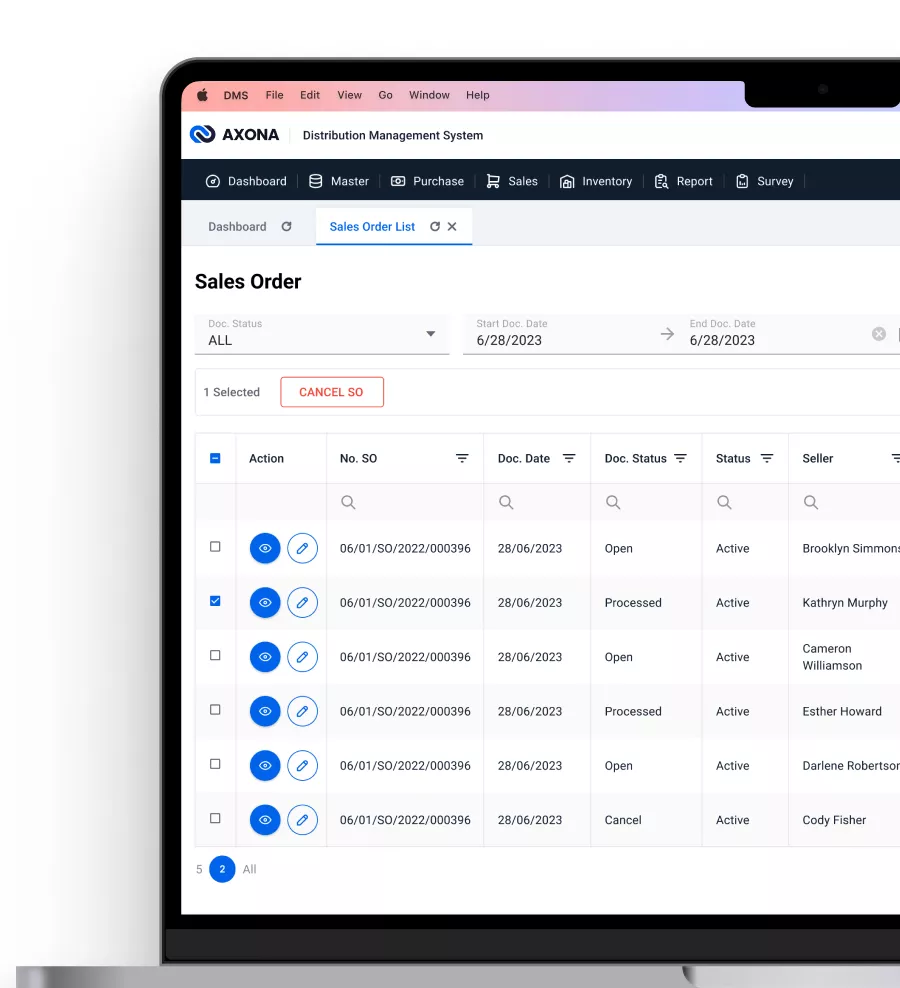Viewport: 900px width, 988px height.
Task: Open the Inventory menu in navigation bar
Action: [596, 182]
